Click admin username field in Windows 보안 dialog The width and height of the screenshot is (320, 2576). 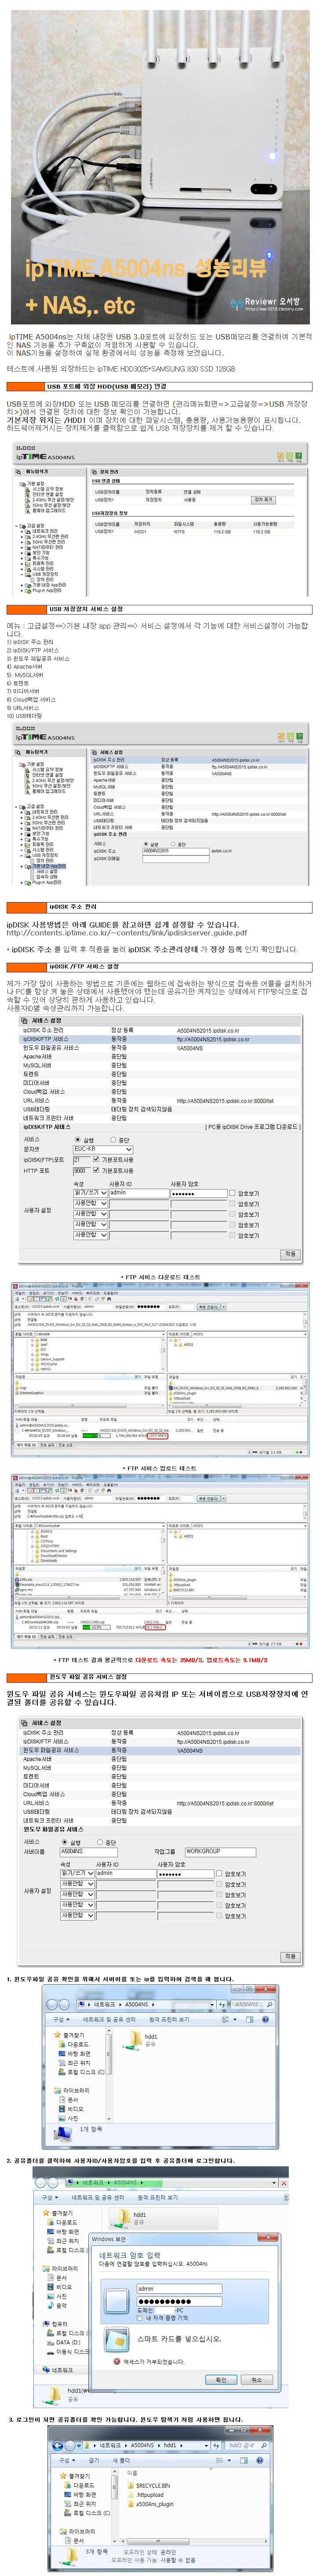179,2288
